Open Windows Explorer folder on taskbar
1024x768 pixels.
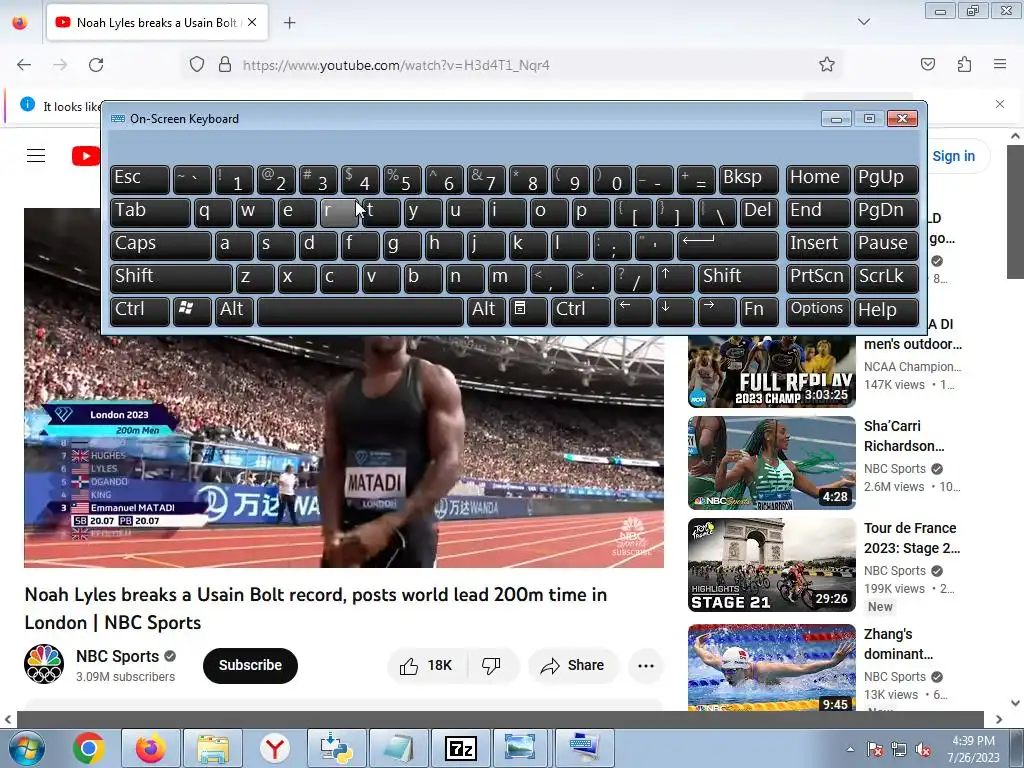tap(213, 748)
